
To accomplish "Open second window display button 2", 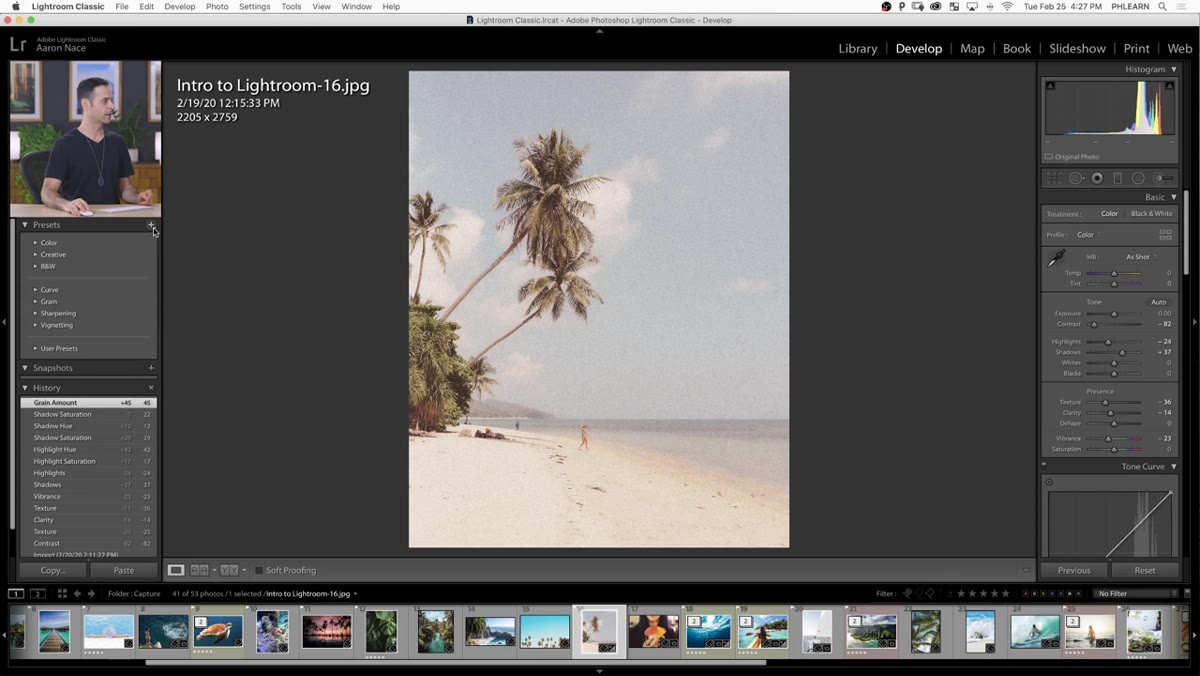I will coord(38,594).
